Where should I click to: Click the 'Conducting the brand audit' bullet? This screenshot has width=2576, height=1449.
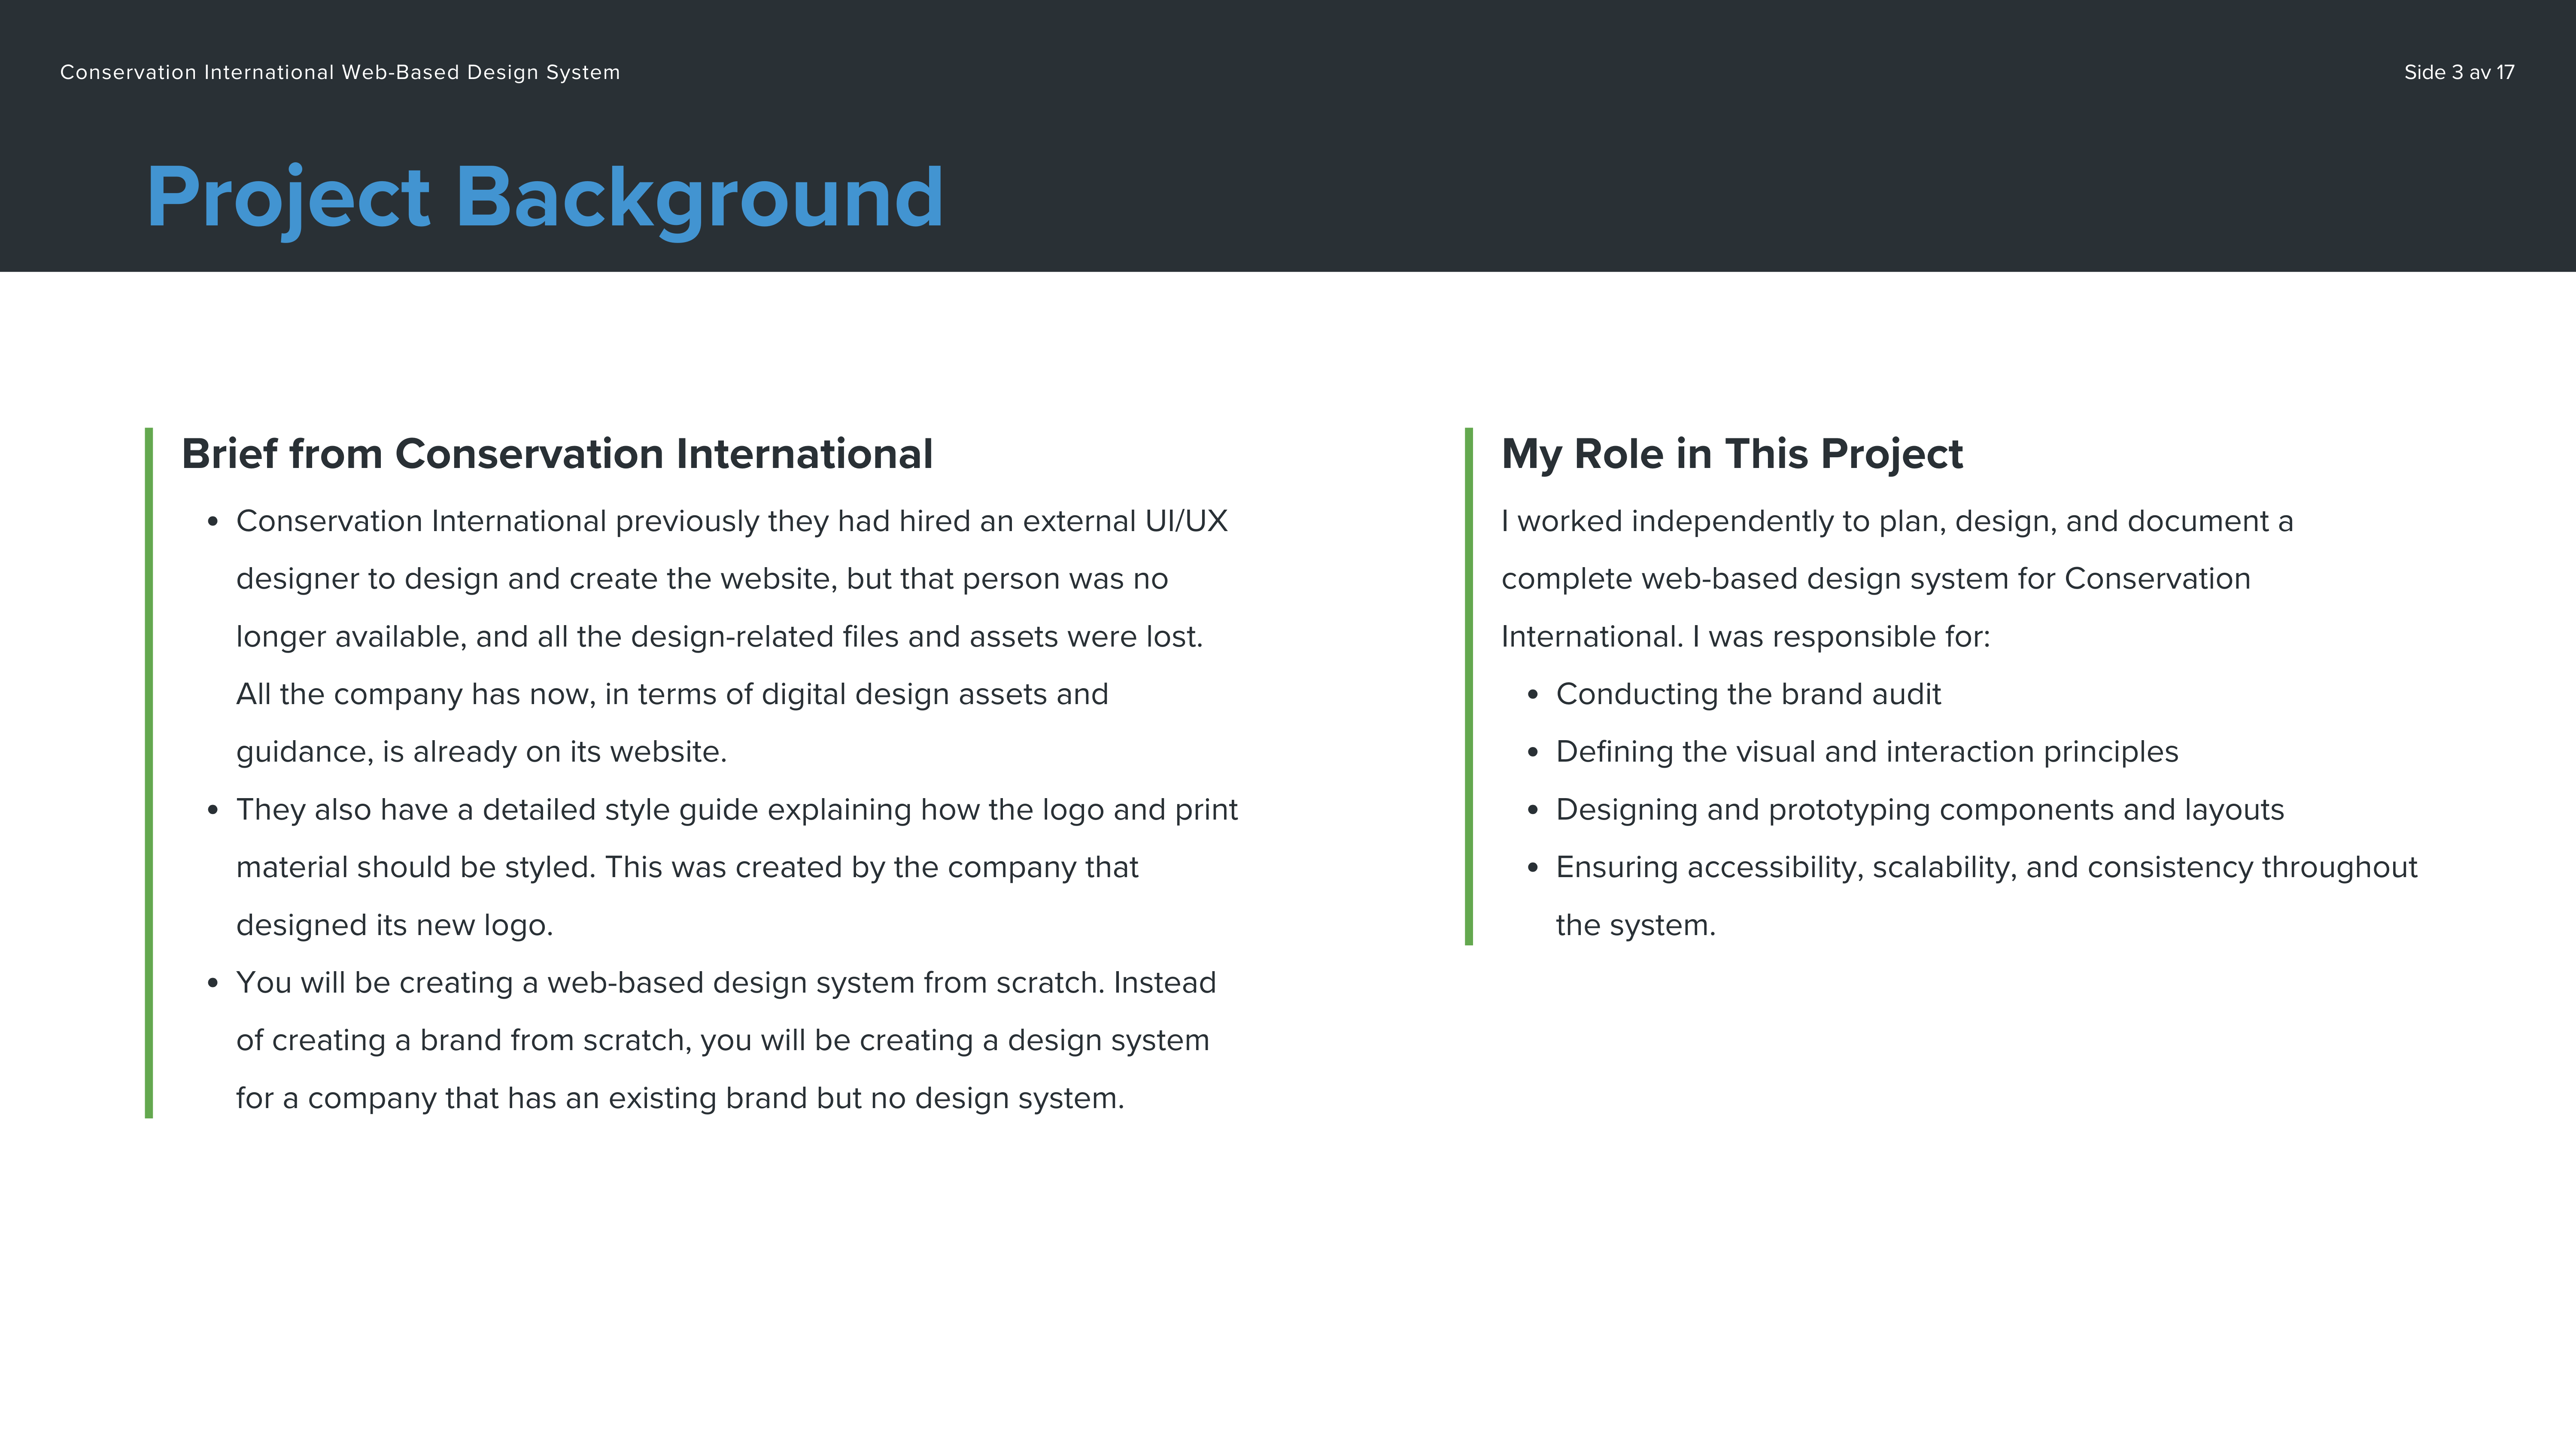1748,694
